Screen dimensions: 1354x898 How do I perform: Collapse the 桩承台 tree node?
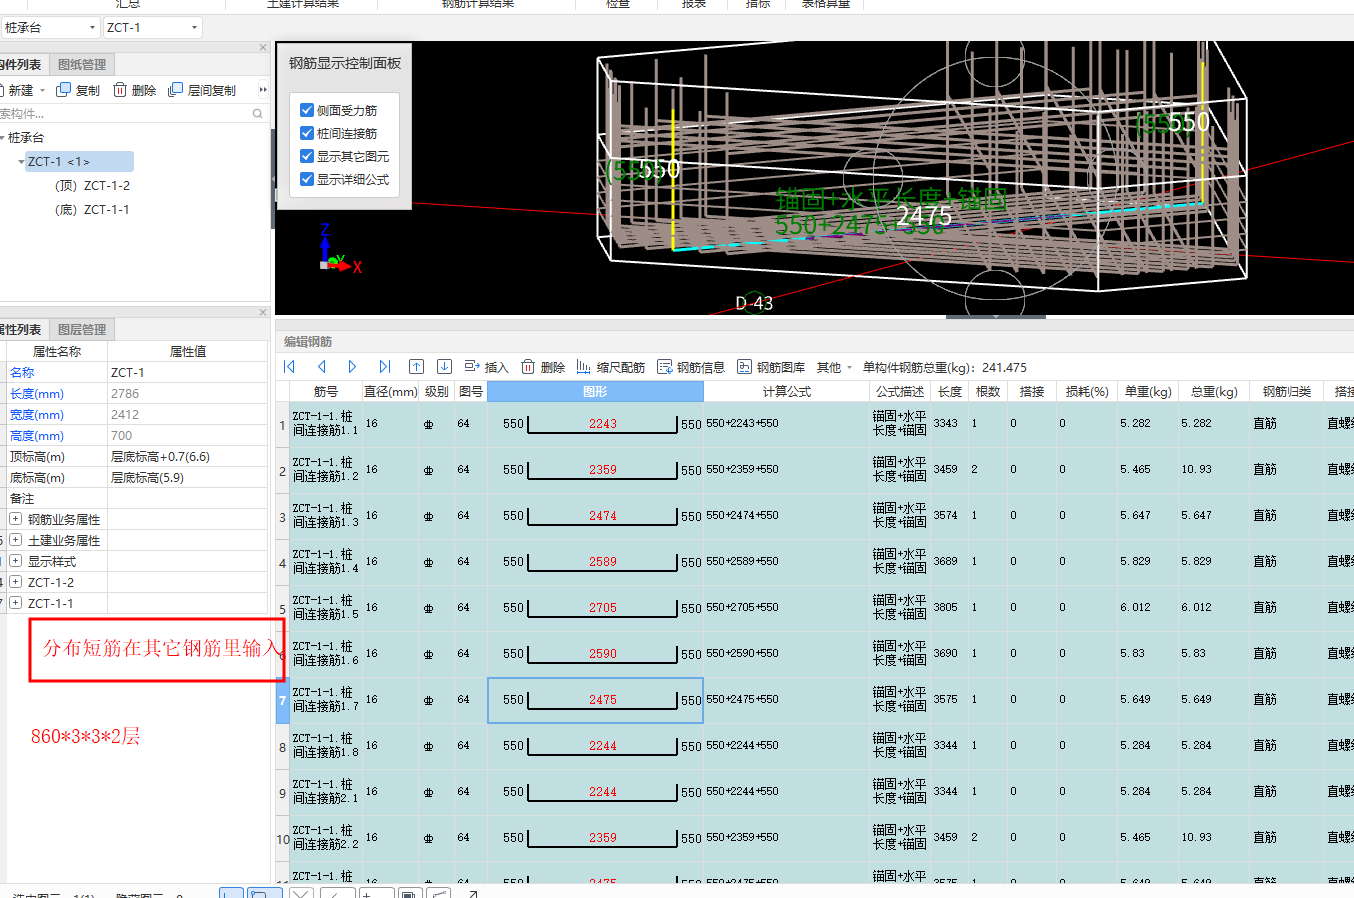click(3, 138)
